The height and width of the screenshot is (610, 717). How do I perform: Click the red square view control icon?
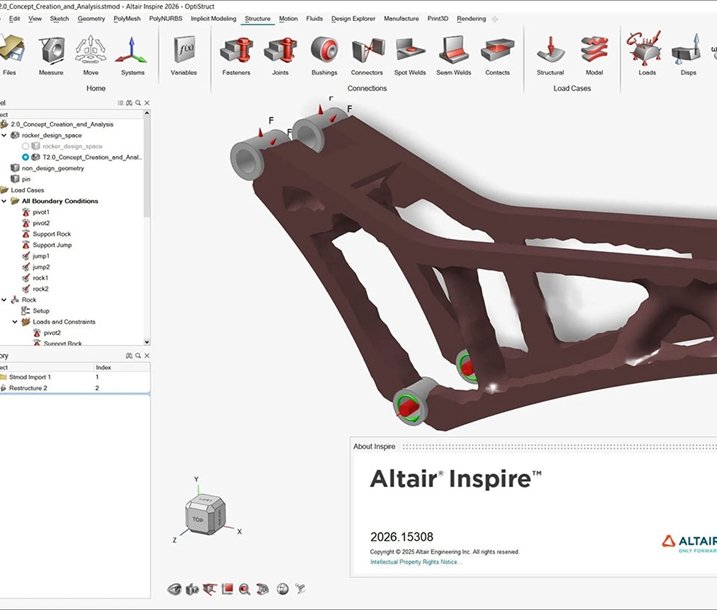[x=227, y=589]
